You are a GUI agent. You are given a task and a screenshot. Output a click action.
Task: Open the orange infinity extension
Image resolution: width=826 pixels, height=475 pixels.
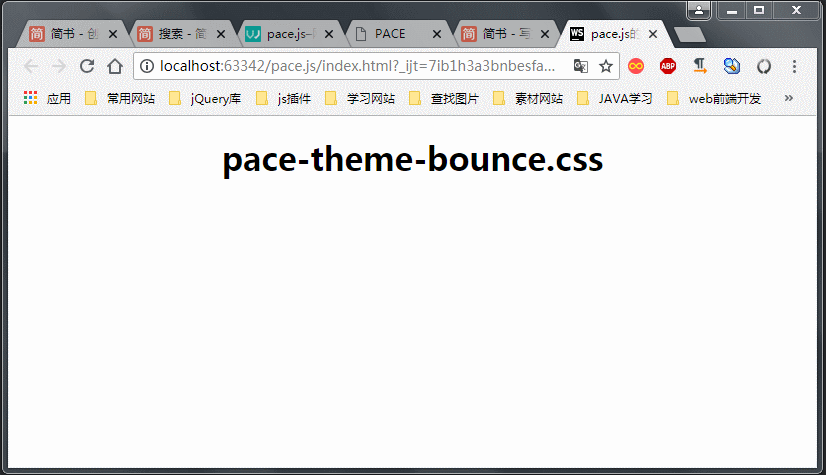tap(636, 66)
